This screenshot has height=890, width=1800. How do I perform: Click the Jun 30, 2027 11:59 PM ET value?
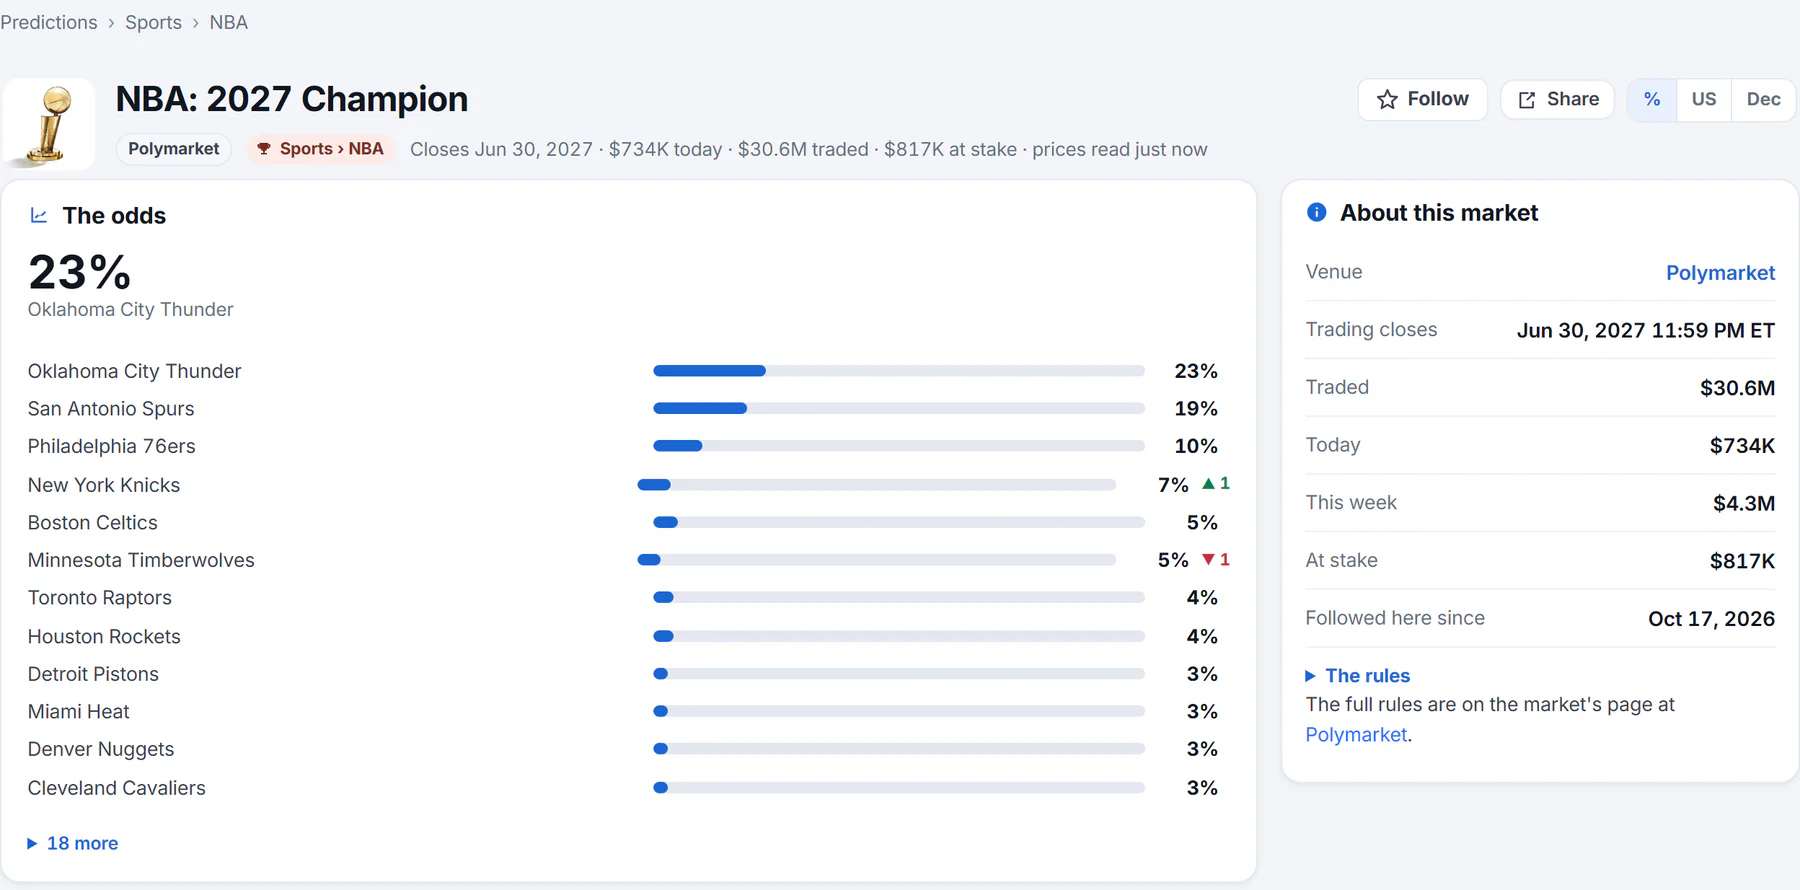pyautogui.click(x=1645, y=331)
